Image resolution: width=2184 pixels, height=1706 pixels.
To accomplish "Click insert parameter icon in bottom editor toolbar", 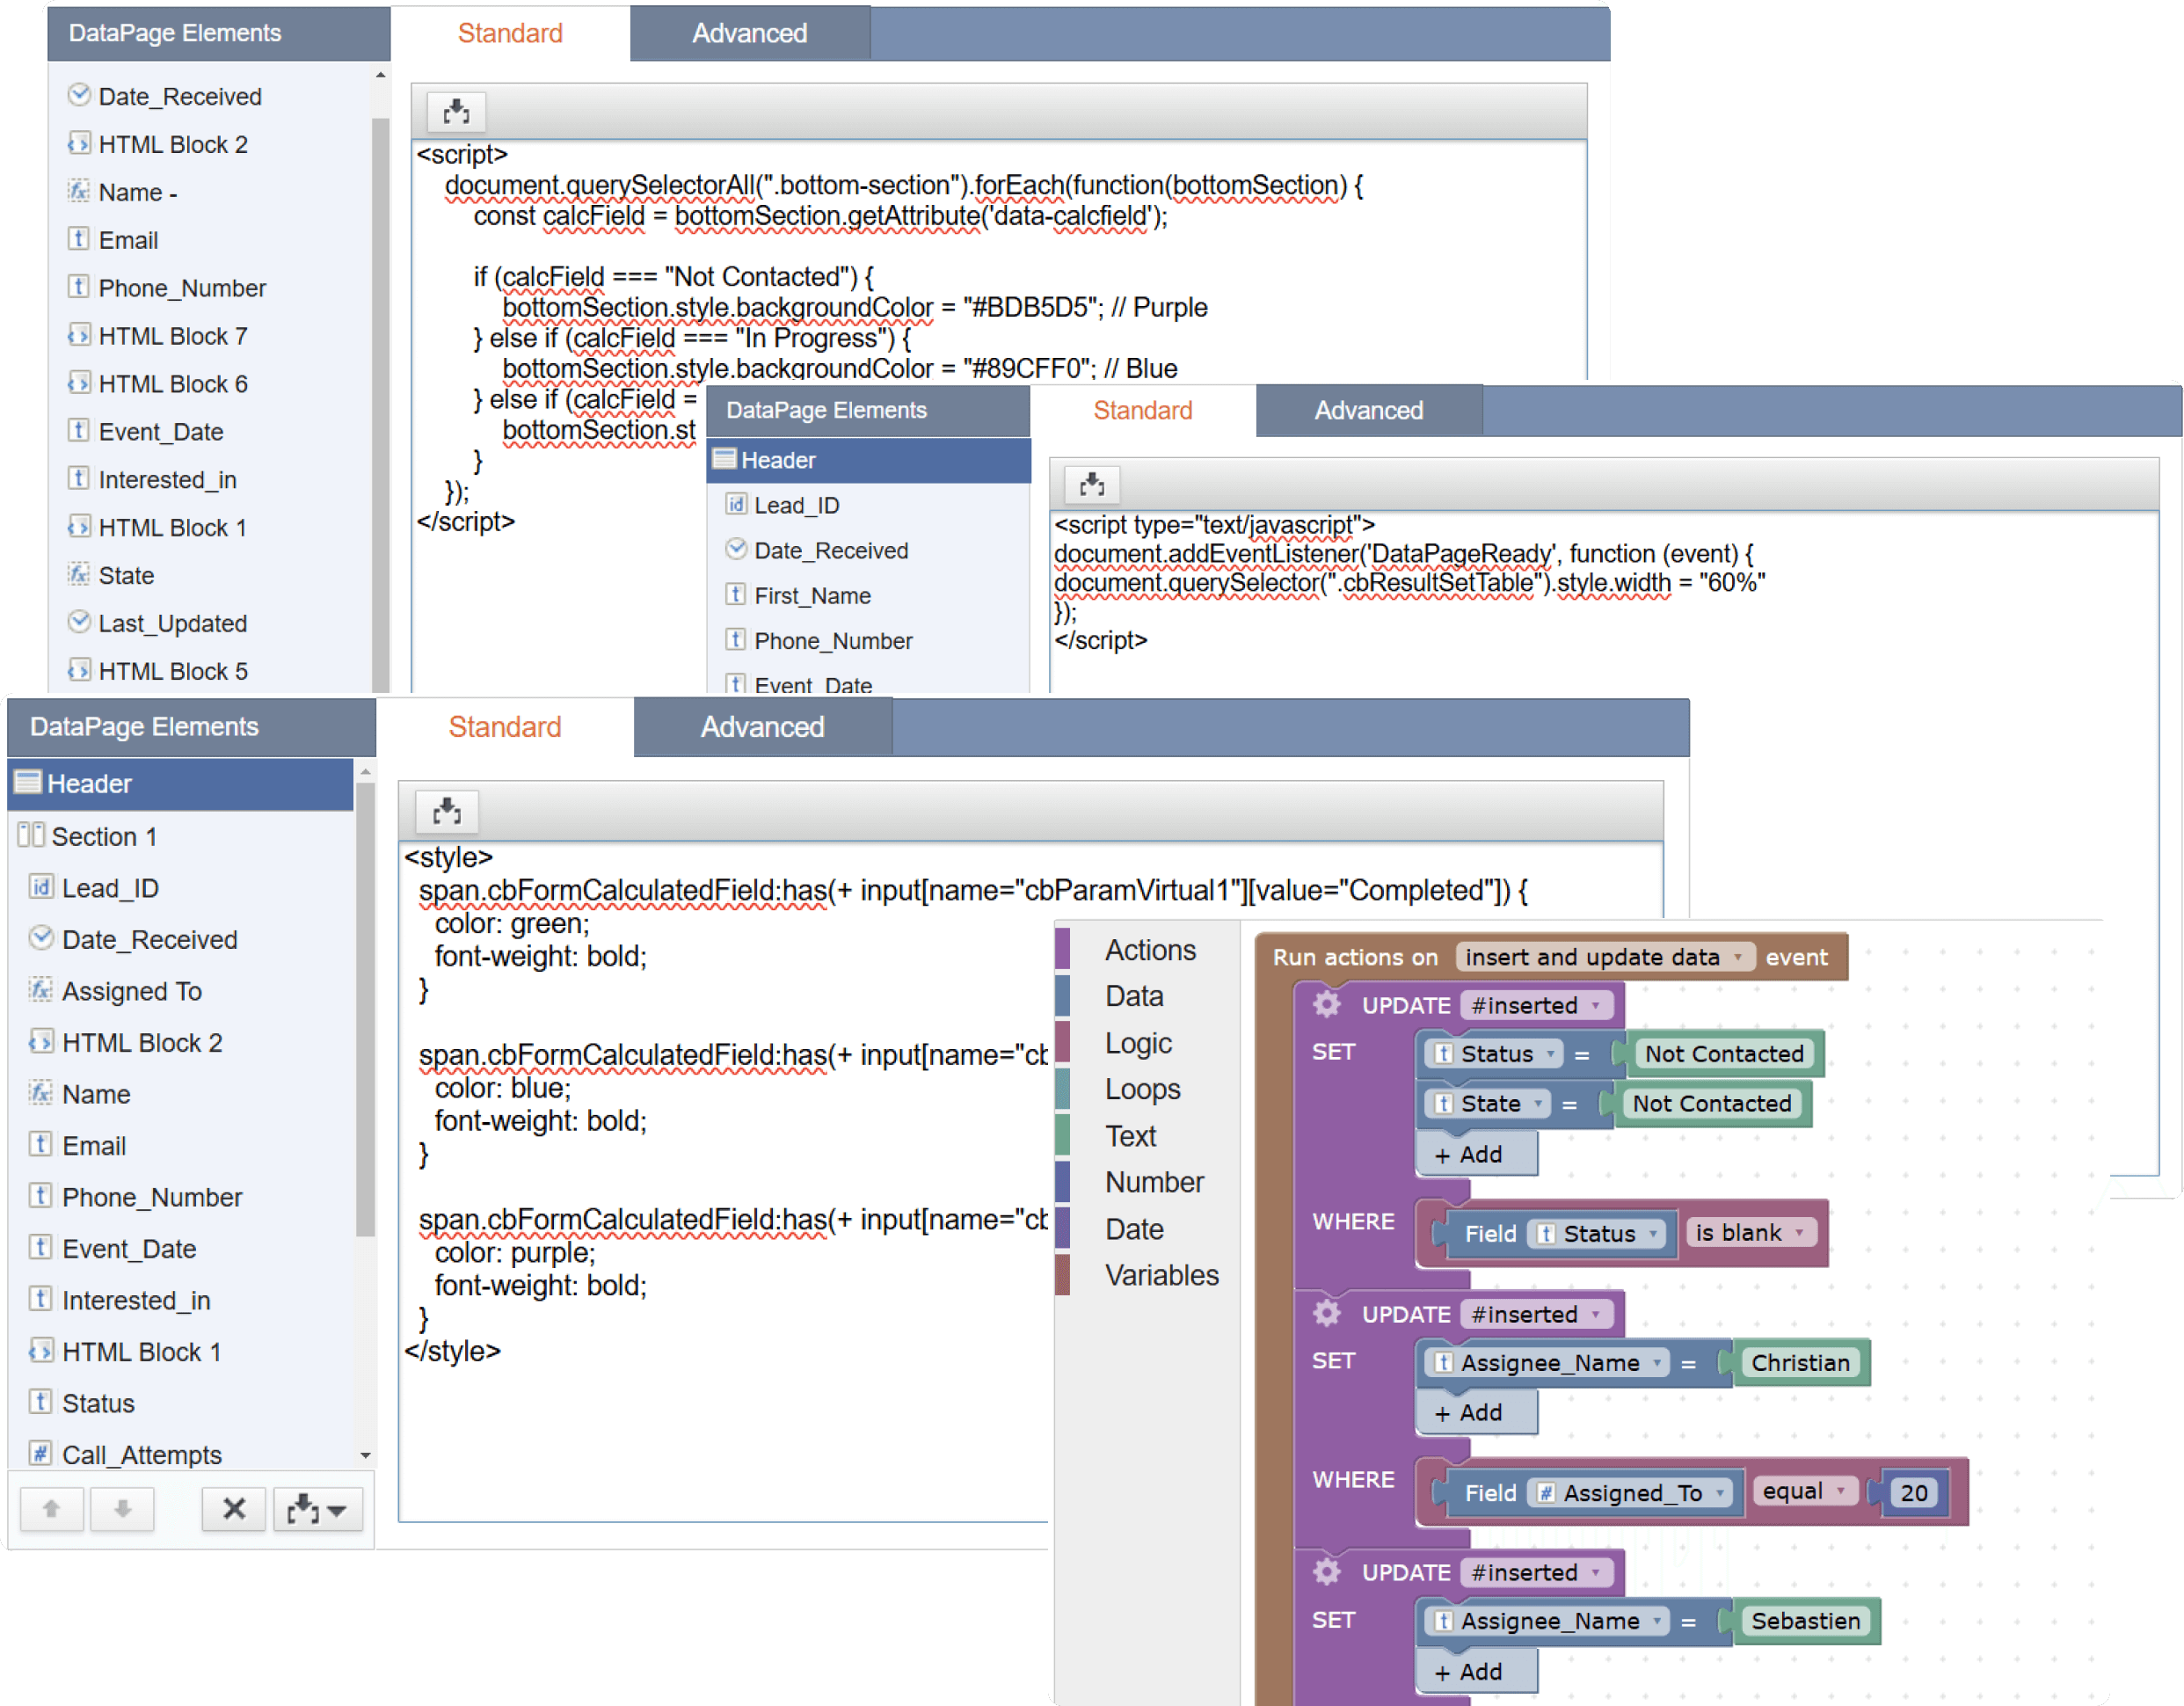I will pos(447,811).
